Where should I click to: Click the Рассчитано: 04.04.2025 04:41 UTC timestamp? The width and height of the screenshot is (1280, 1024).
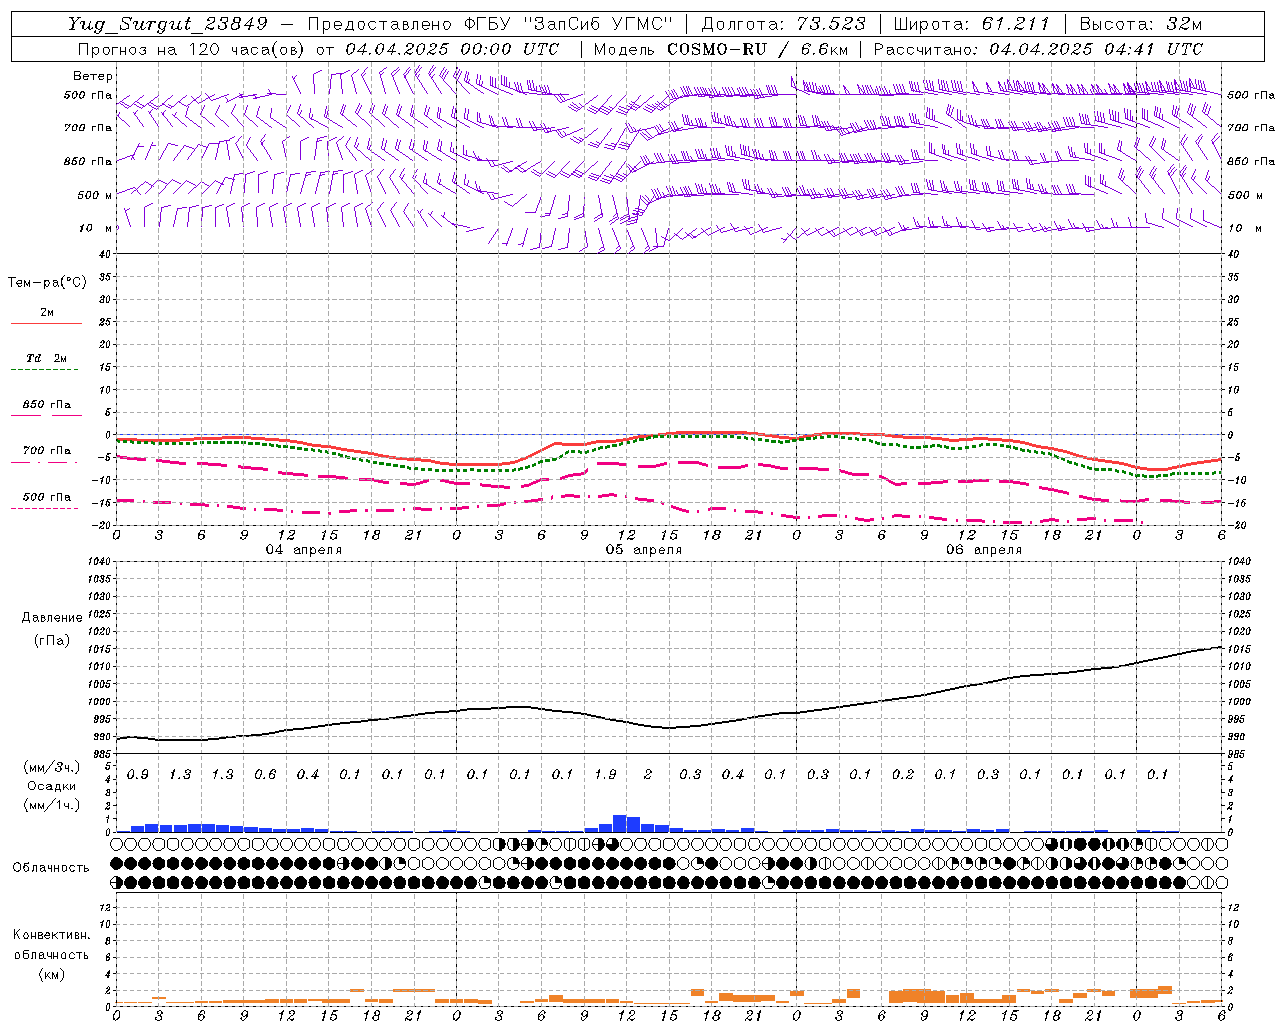click(x=1038, y=48)
